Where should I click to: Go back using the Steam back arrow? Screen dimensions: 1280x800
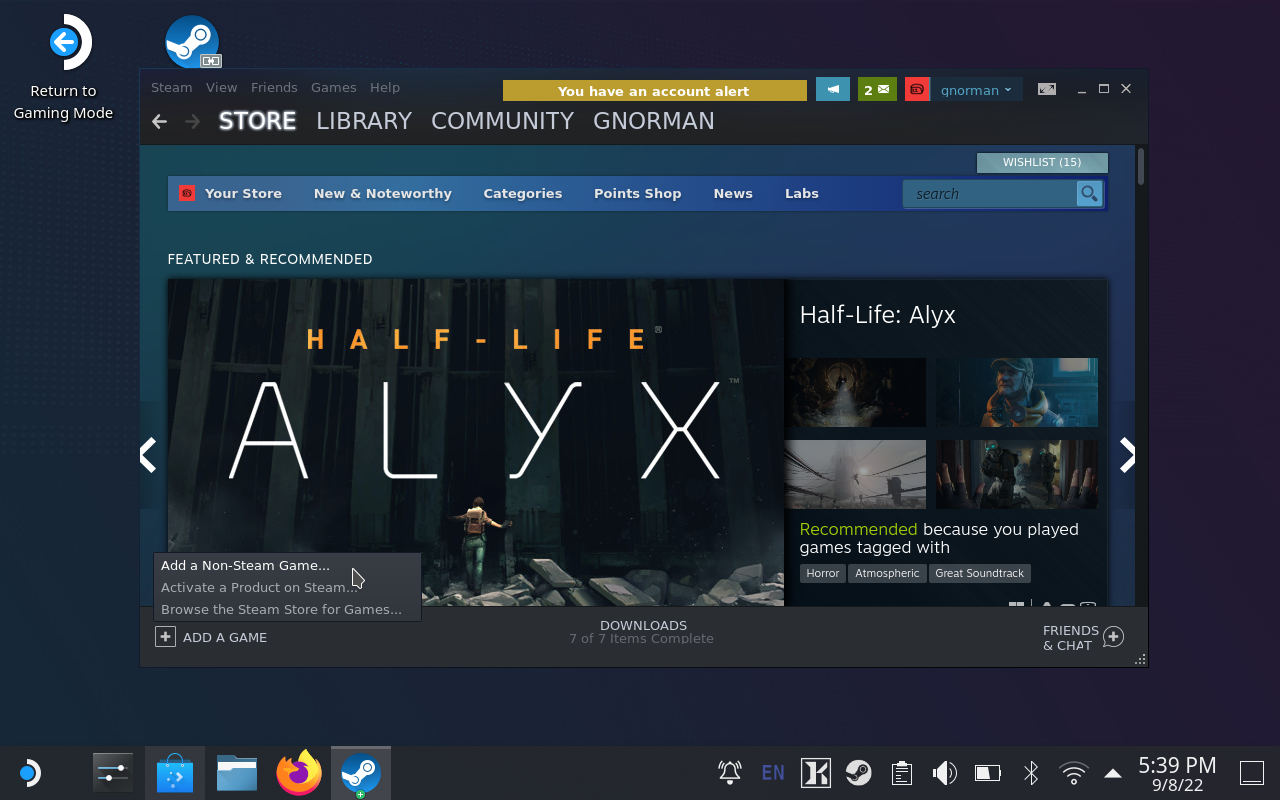point(159,121)
